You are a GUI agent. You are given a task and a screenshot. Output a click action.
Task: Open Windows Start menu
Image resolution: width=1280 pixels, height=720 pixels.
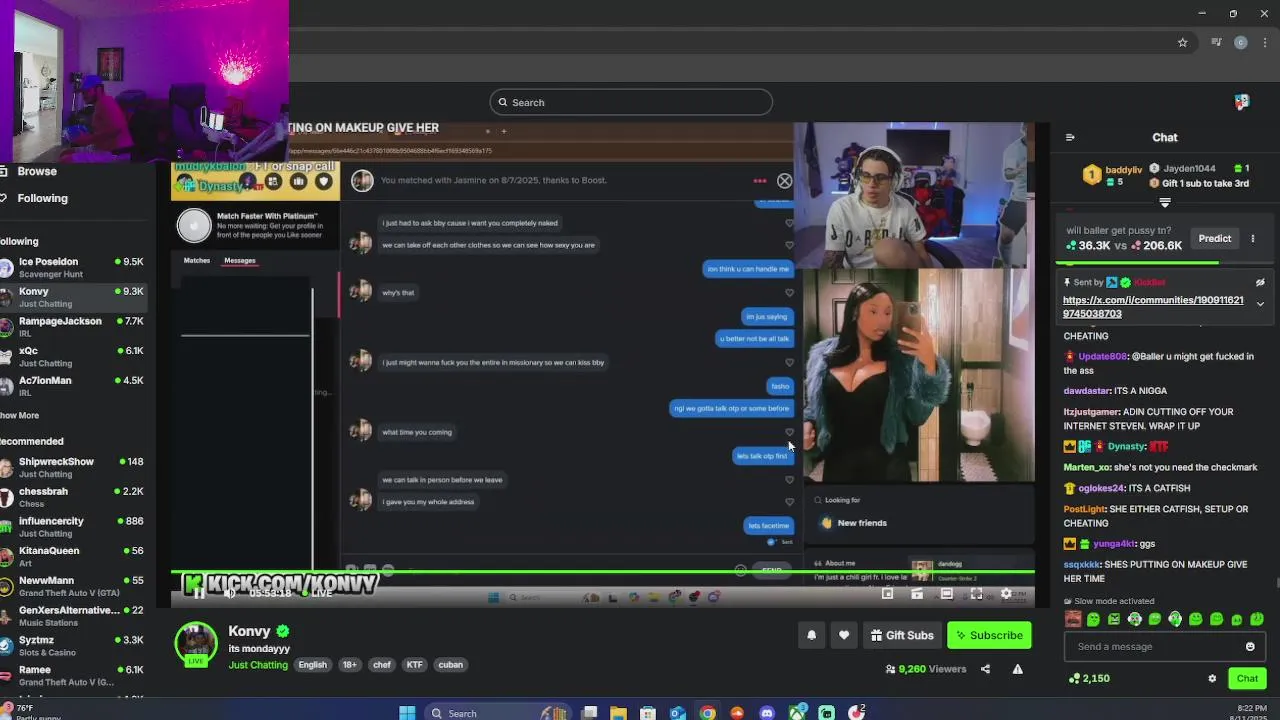pyautogui.click(x=407, y=713)
